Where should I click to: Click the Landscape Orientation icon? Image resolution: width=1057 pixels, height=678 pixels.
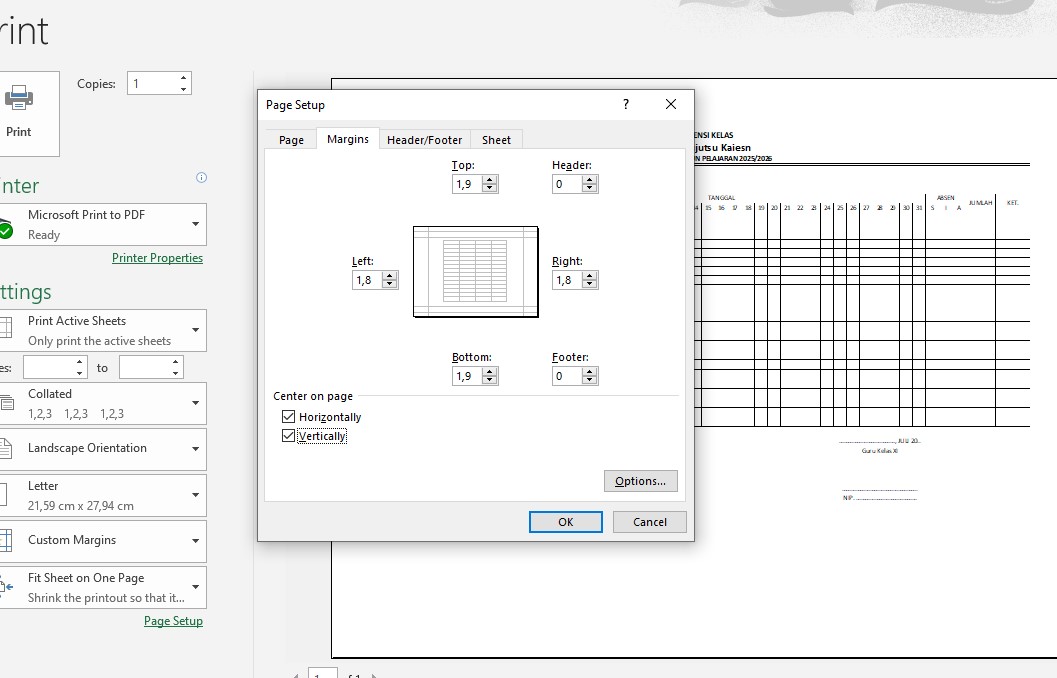coord(9,449)
